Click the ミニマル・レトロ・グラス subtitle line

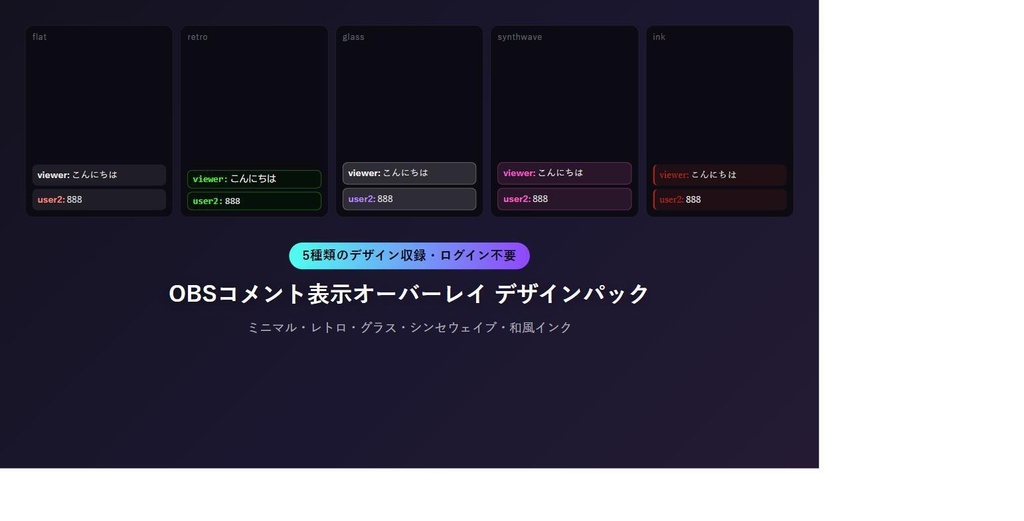[x=409, y=328]
